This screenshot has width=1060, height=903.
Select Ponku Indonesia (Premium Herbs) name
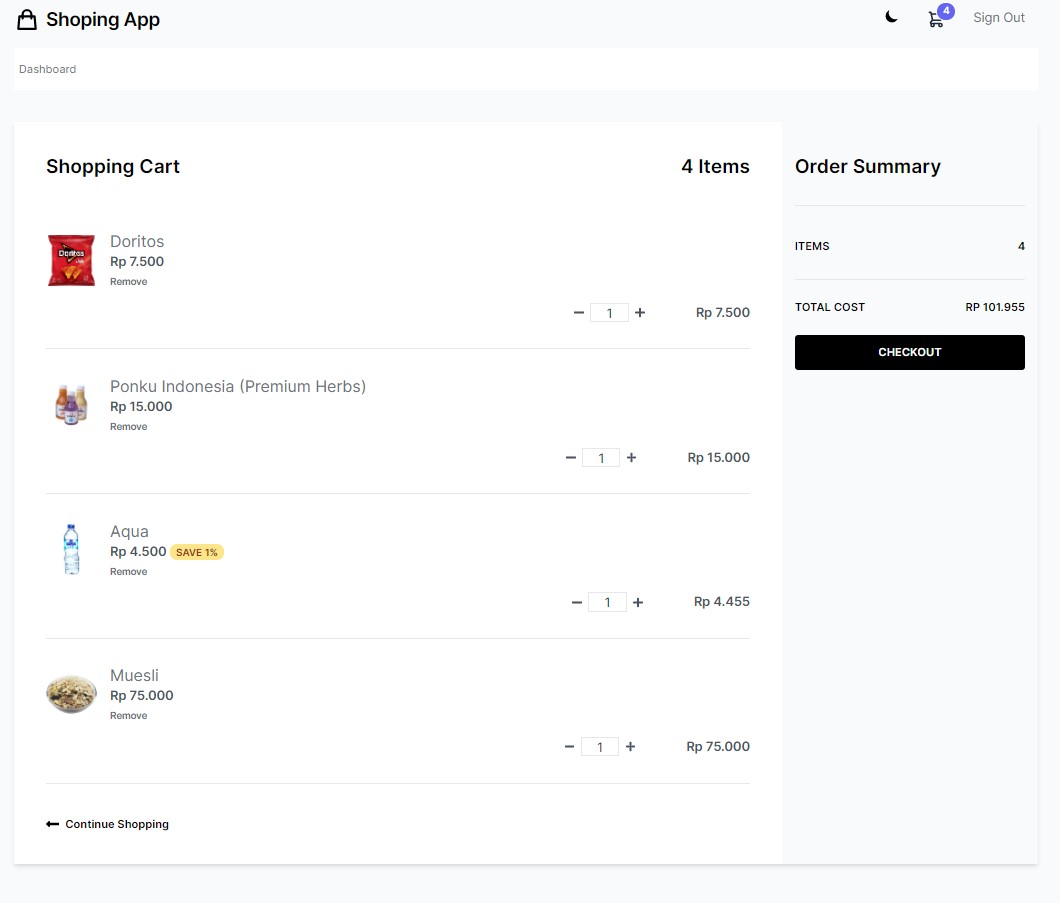coord(238,387)
